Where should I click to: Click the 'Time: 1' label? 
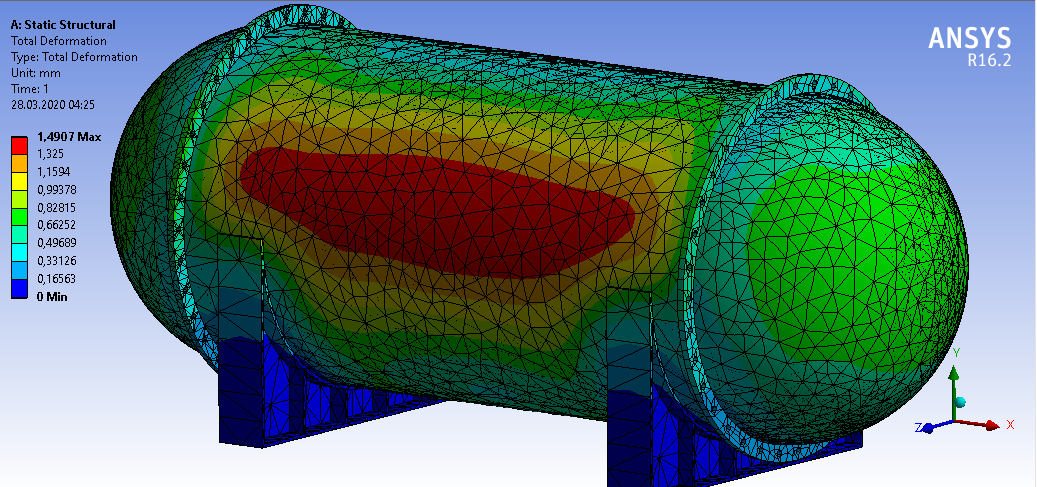pyautogui.click(x=30, y=89)
